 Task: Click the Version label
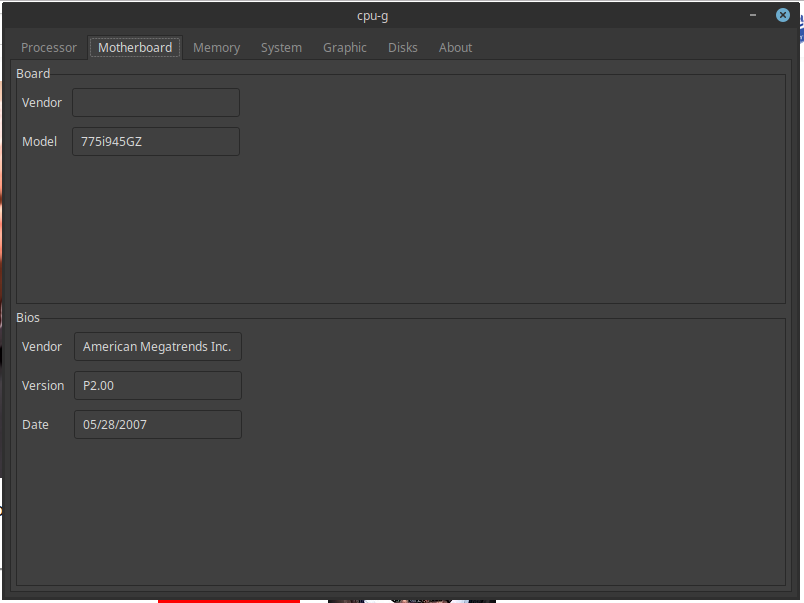click(43, 386)
